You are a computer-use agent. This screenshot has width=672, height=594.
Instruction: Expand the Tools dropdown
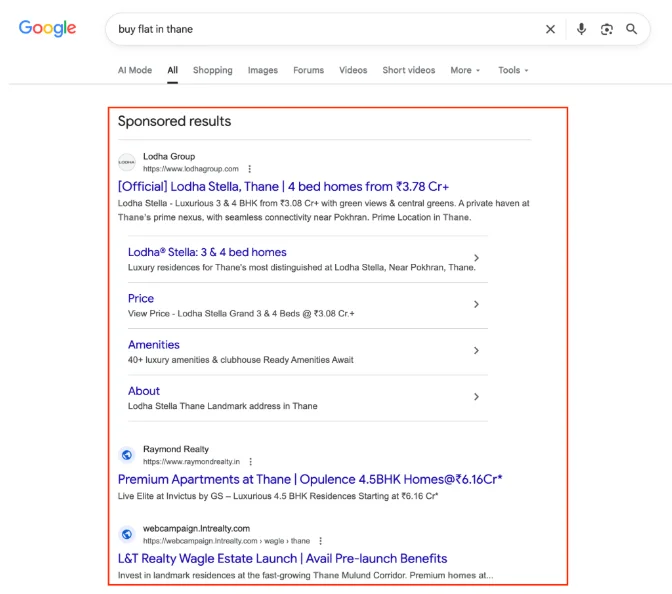513,70
